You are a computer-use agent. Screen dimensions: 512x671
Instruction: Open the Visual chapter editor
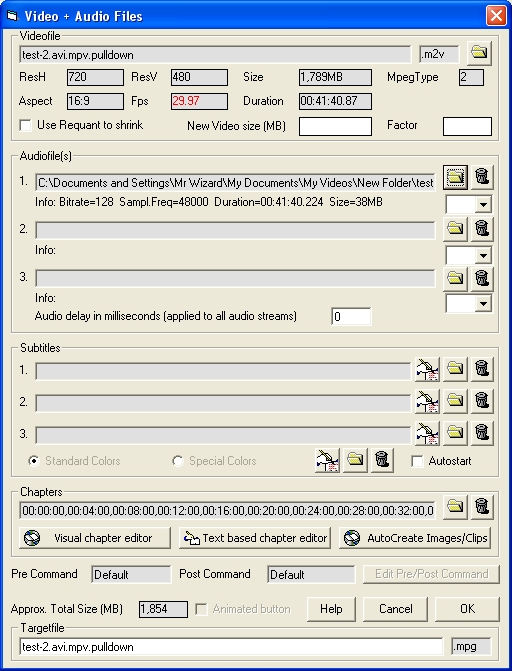[95, 538]
